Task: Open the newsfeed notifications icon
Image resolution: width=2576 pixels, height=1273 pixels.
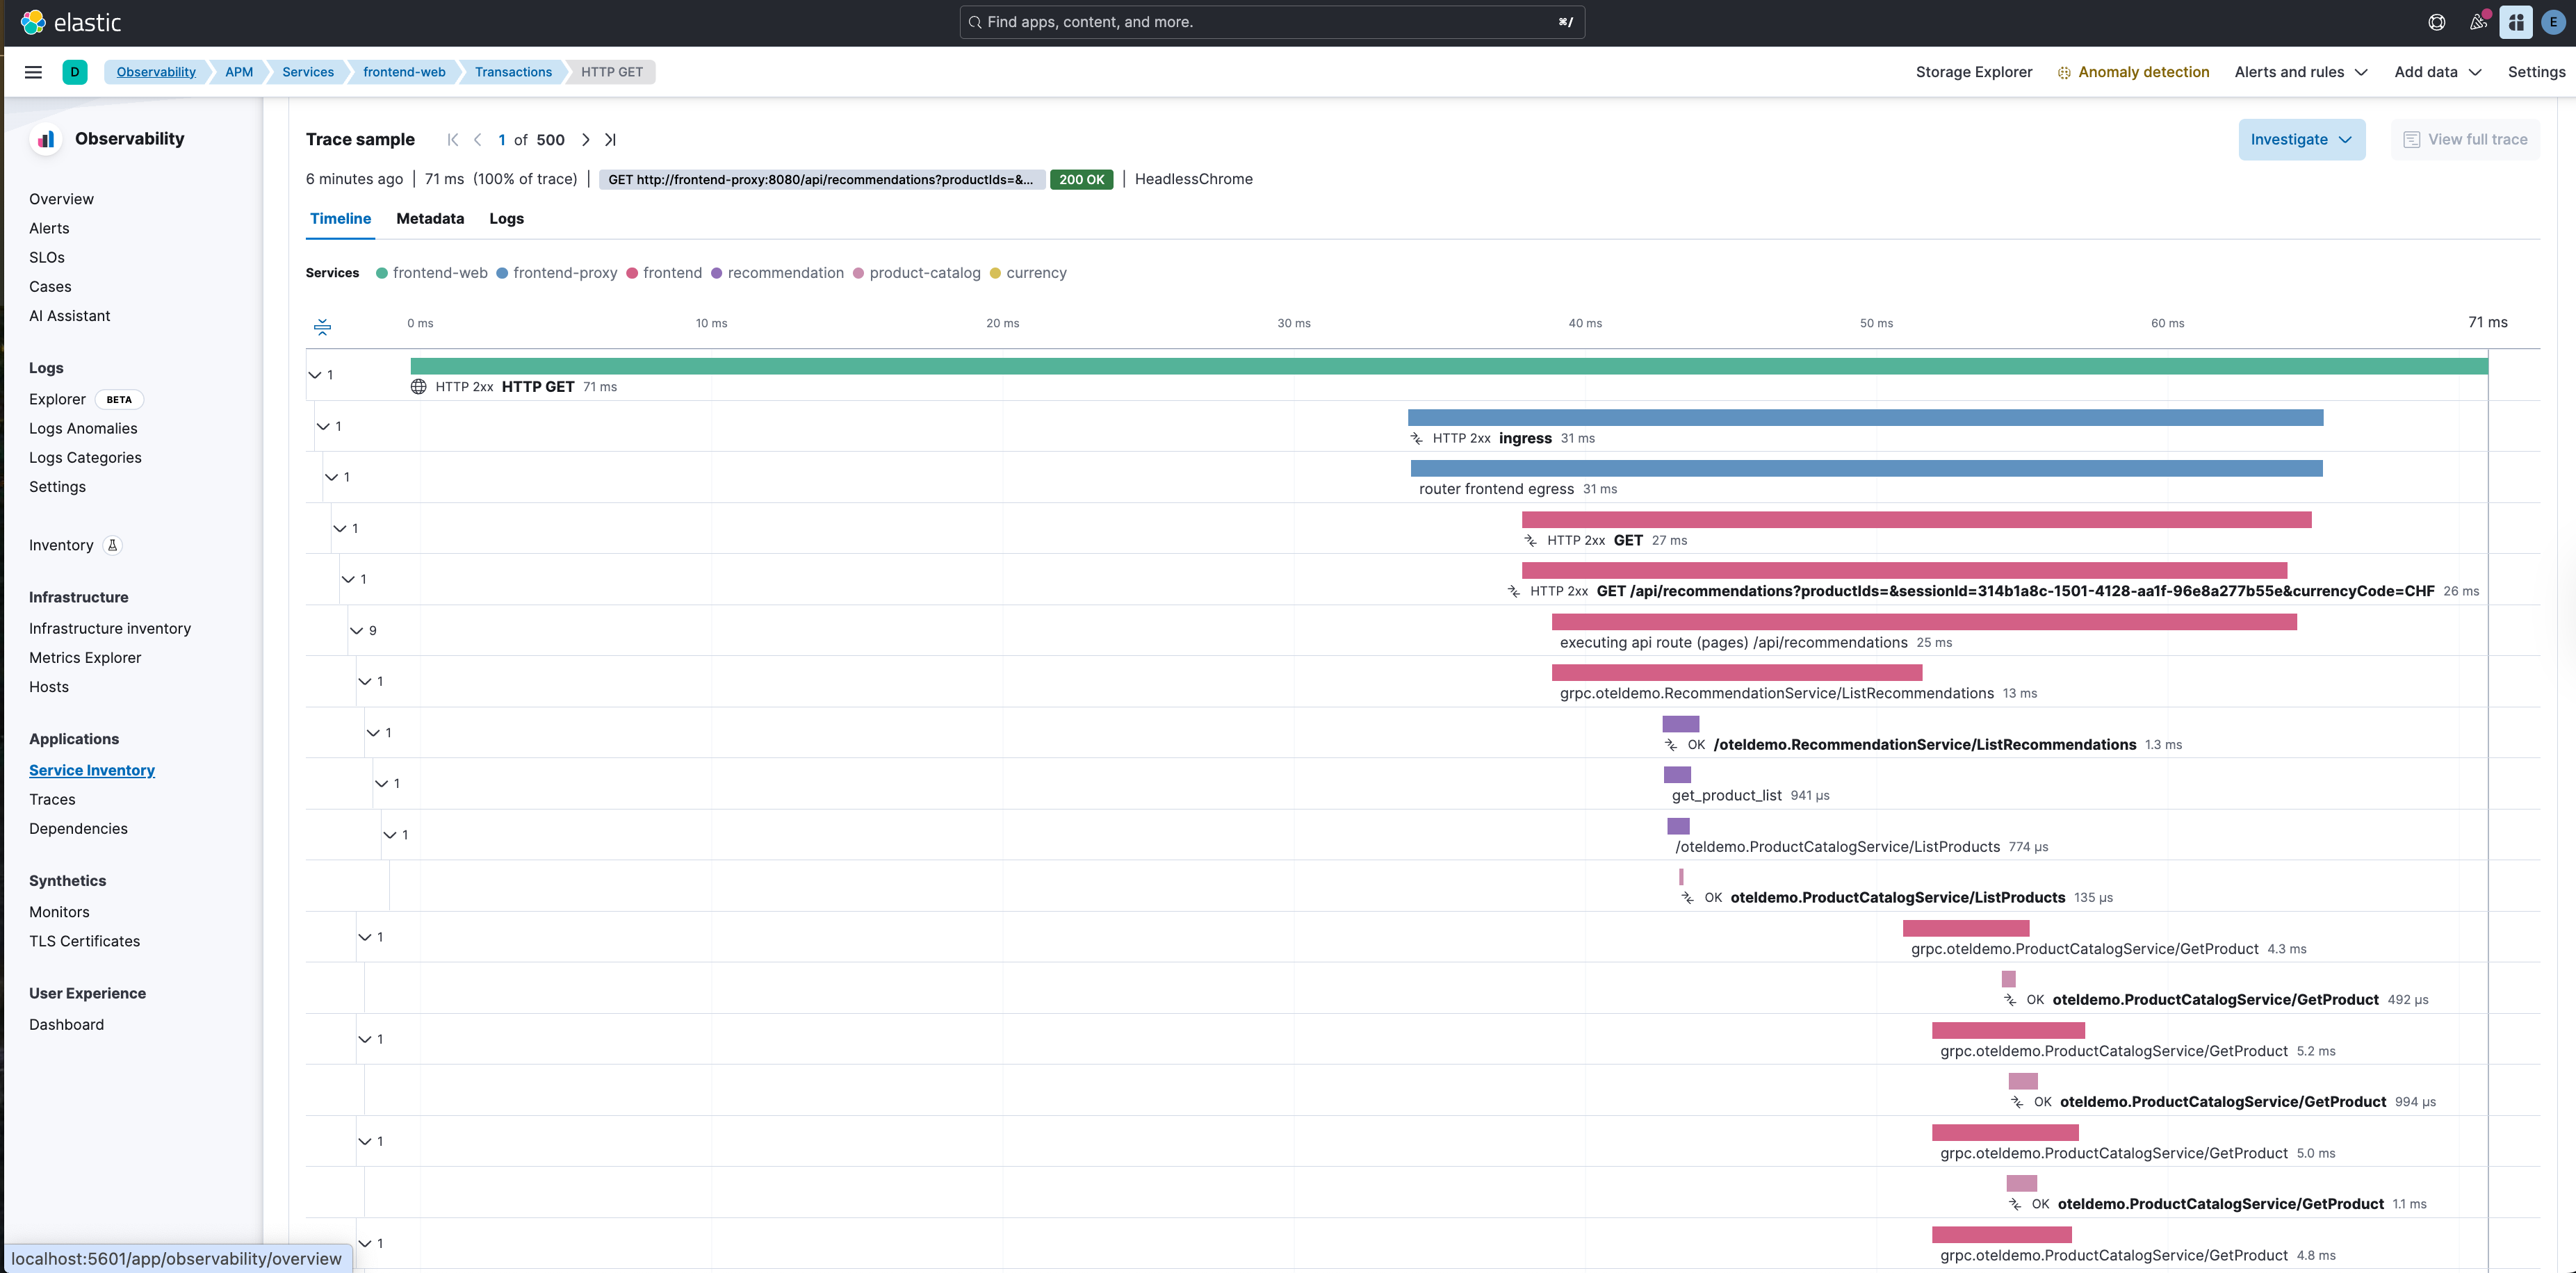Action: click(2478, 22)
